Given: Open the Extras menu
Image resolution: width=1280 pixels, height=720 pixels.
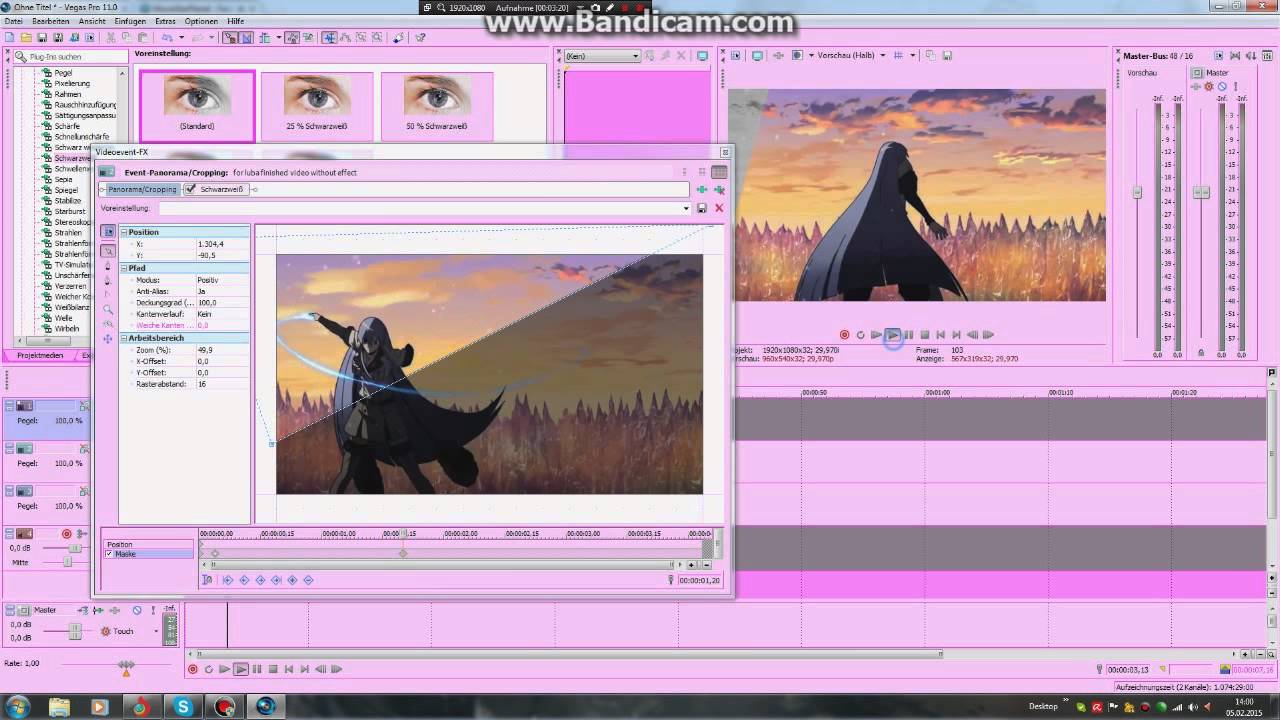Looking at the screenshot, I should click(165, 21).
